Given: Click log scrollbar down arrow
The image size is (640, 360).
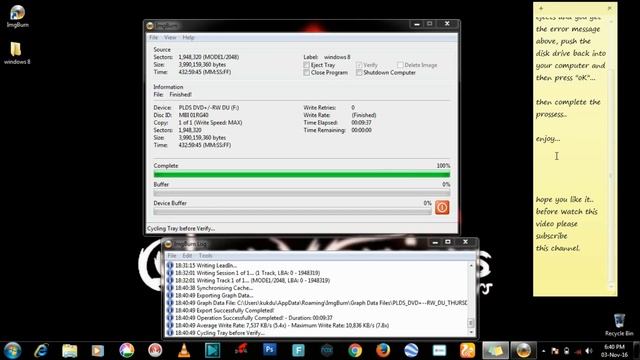Looking at the screenshot, I should coord(471,332).
